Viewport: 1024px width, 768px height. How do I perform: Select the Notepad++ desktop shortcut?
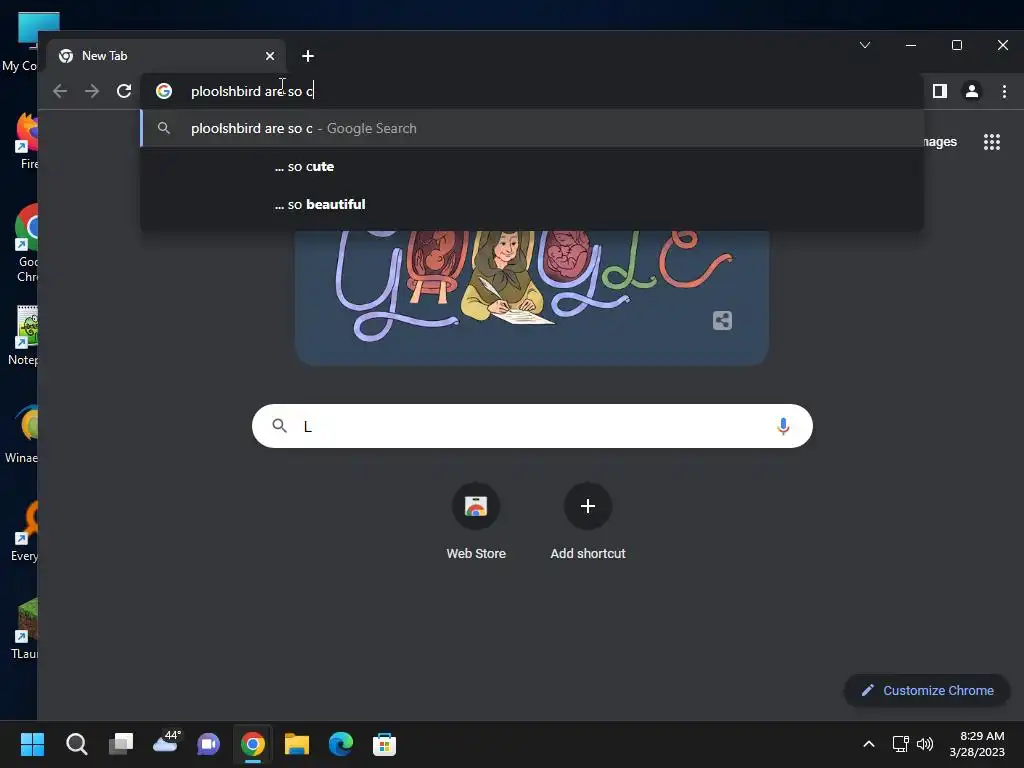pos(25,336)
